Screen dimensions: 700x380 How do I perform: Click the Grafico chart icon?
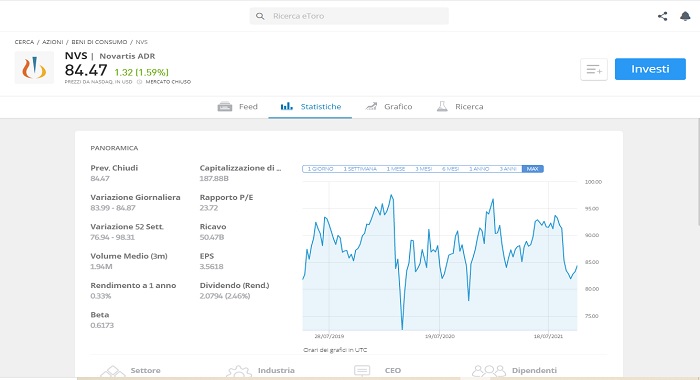tap(371, 106)
